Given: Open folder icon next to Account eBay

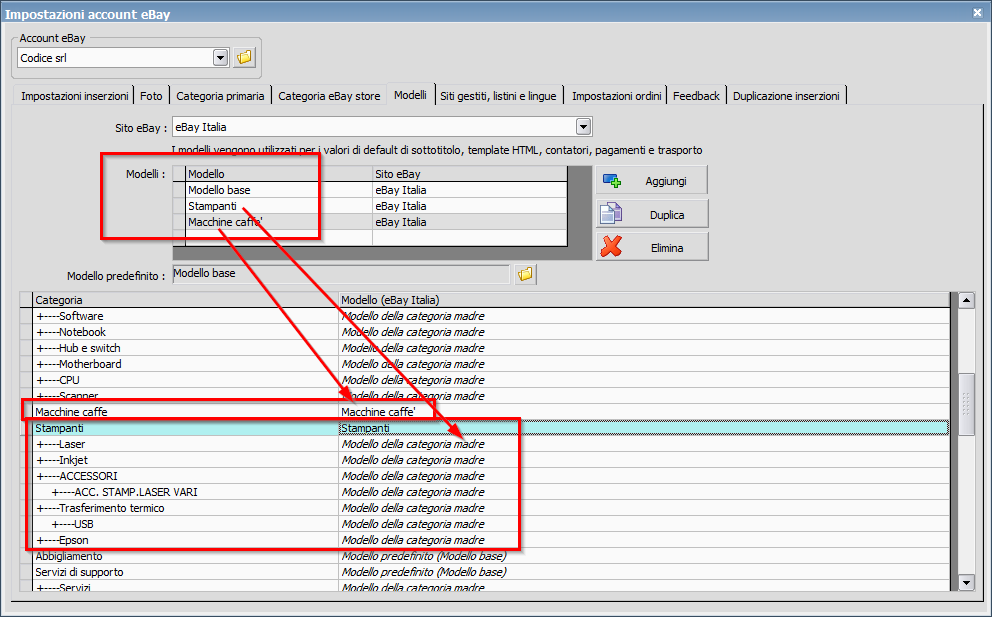Looking at the screenshot, I should tap(244, 58).
